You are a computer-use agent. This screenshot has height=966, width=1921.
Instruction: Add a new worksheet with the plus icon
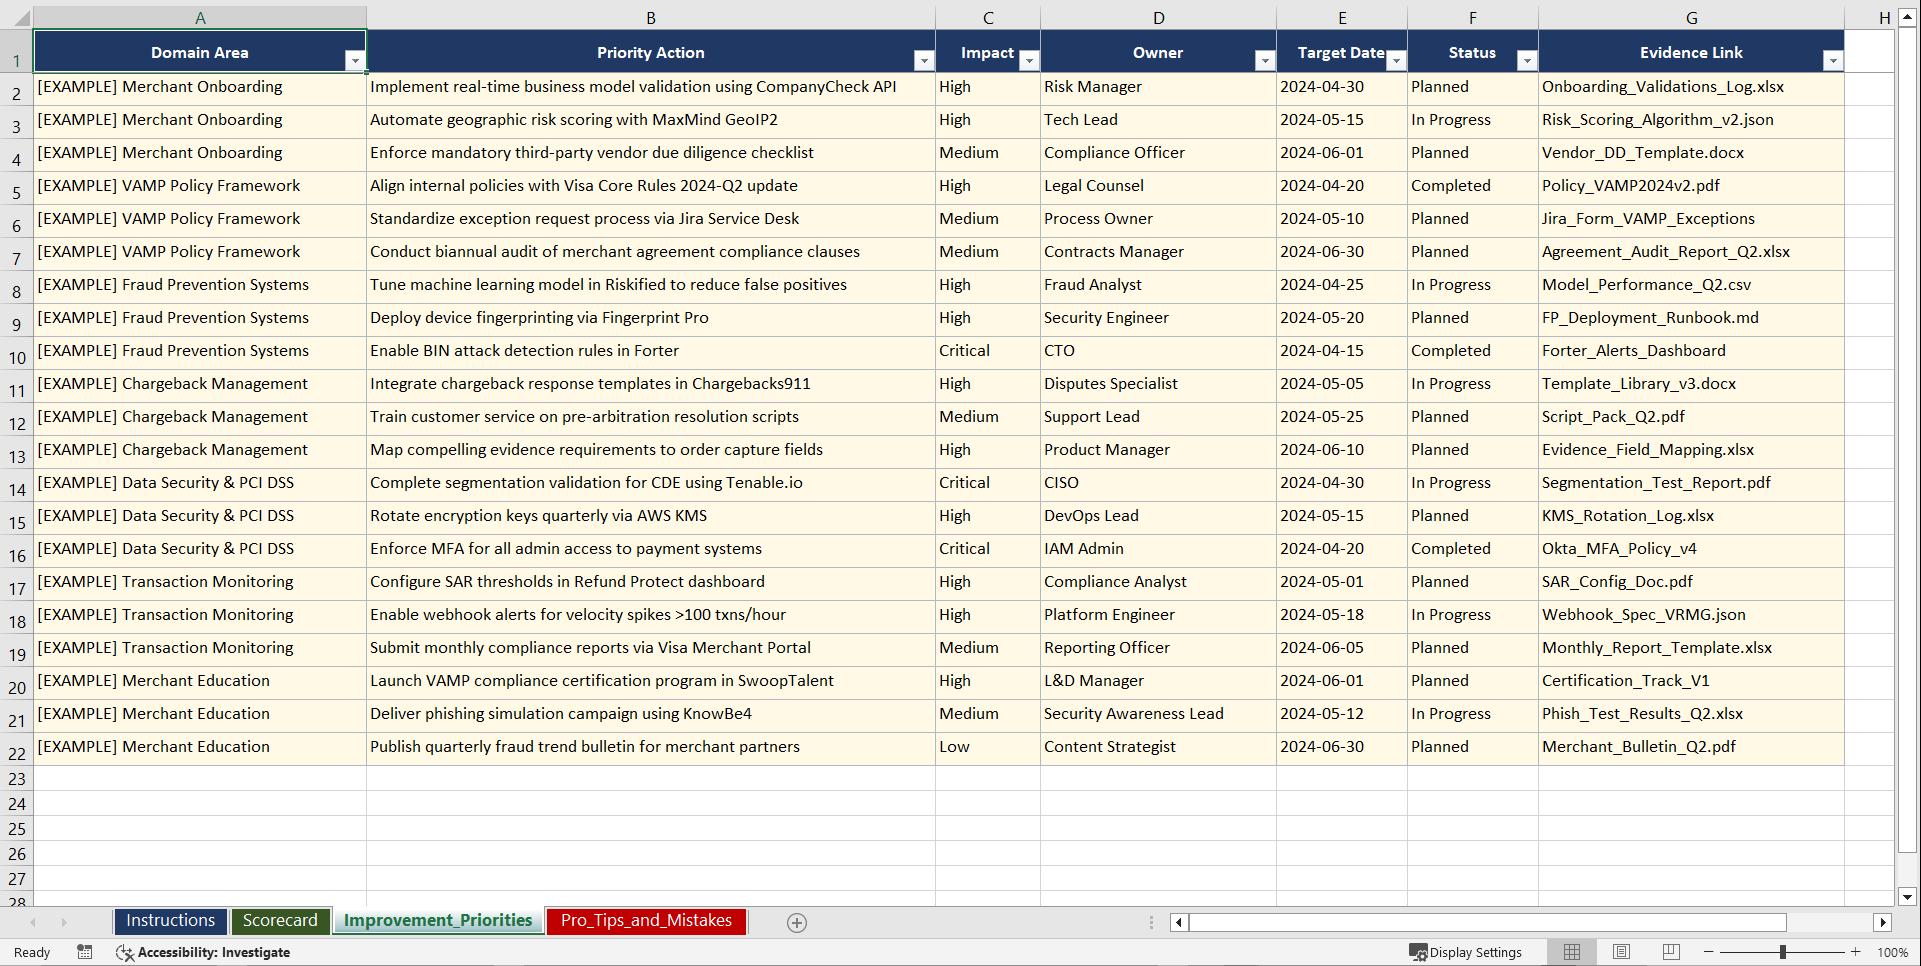click(x=797, y=922)
